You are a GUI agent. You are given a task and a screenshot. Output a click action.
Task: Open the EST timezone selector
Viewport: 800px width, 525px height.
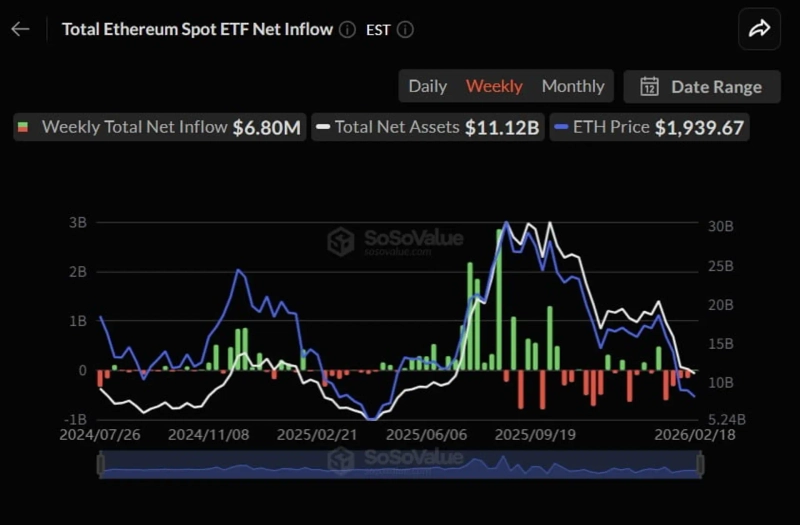click(378, 29)
